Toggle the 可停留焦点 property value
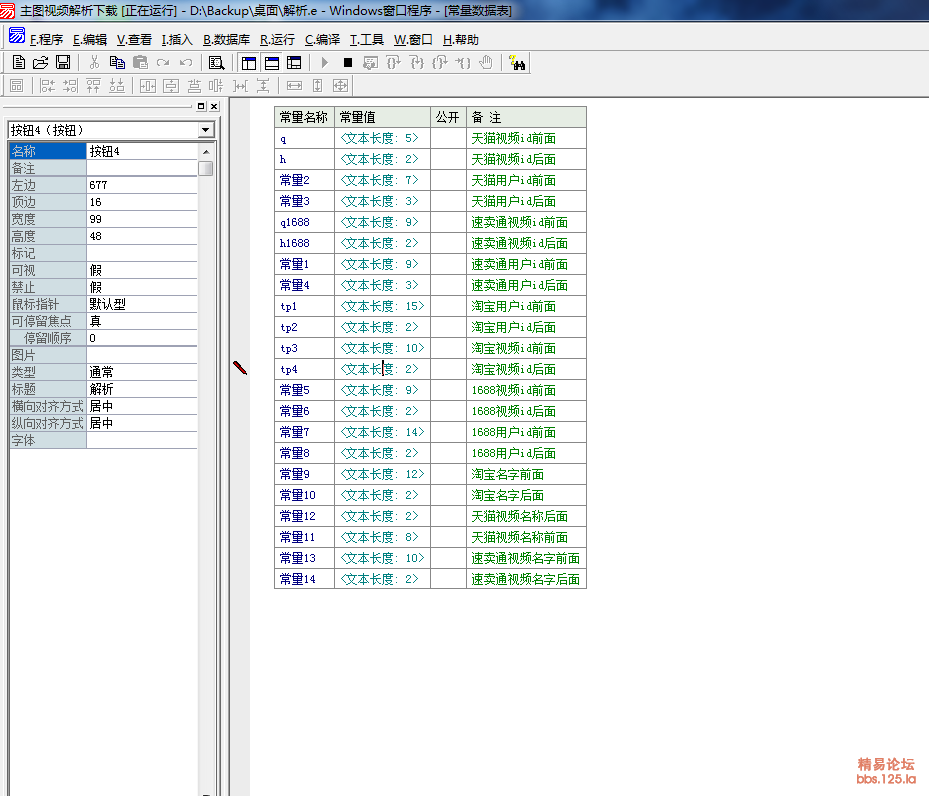Viewport: 929px width, 796px height. 141,321
